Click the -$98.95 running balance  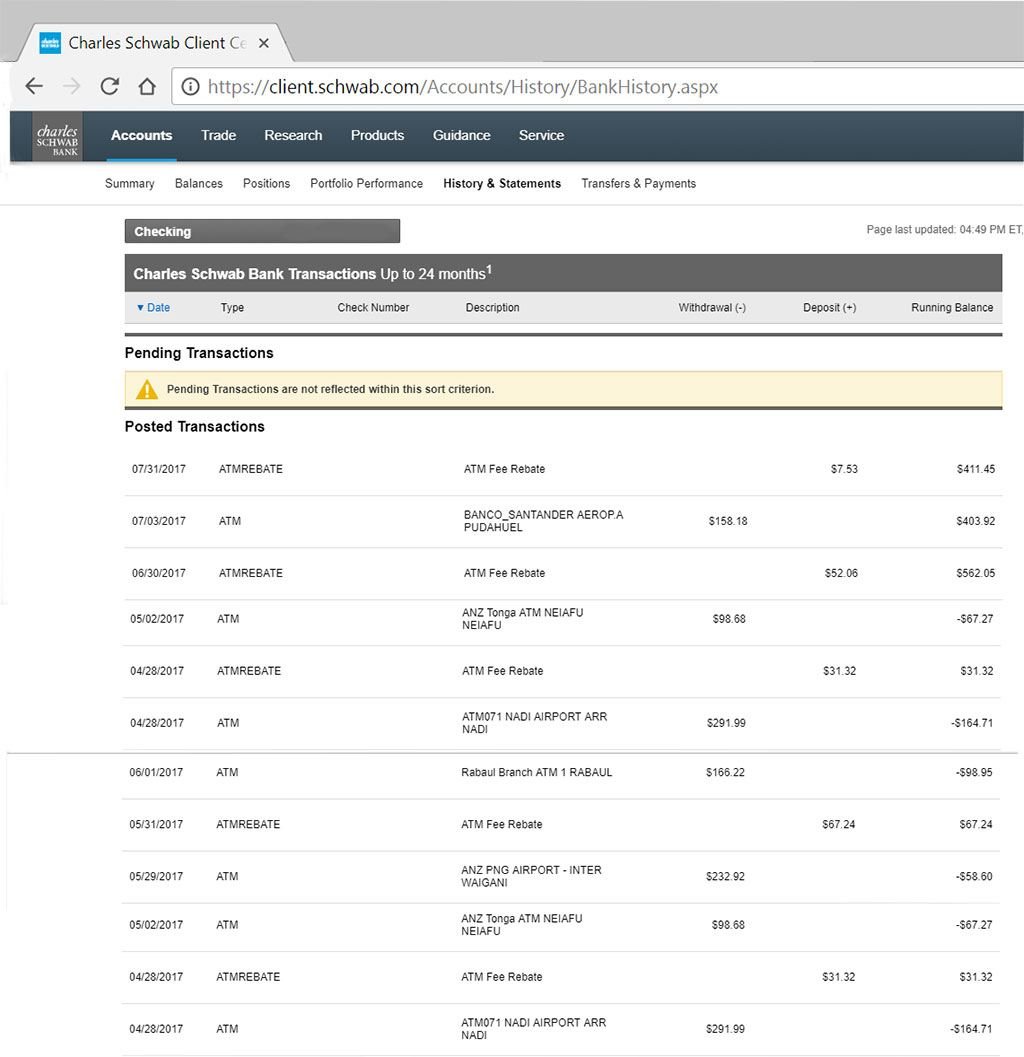[974, 773]
